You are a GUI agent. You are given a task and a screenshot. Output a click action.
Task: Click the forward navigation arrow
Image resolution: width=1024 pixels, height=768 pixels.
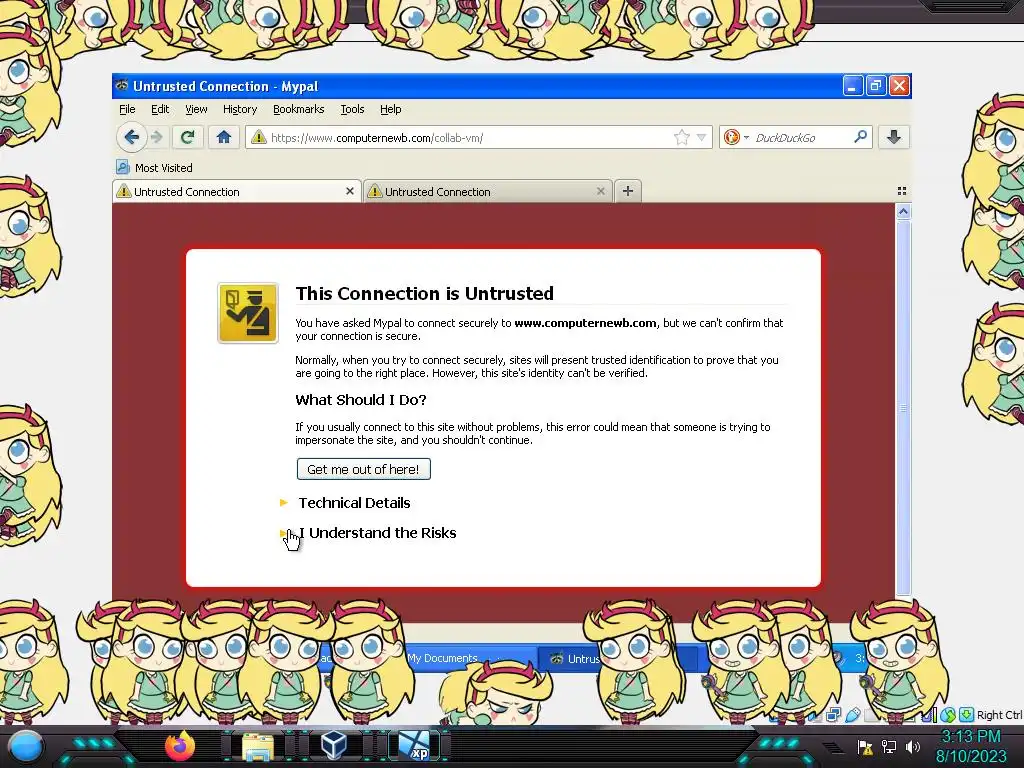[x=157, y=137]
